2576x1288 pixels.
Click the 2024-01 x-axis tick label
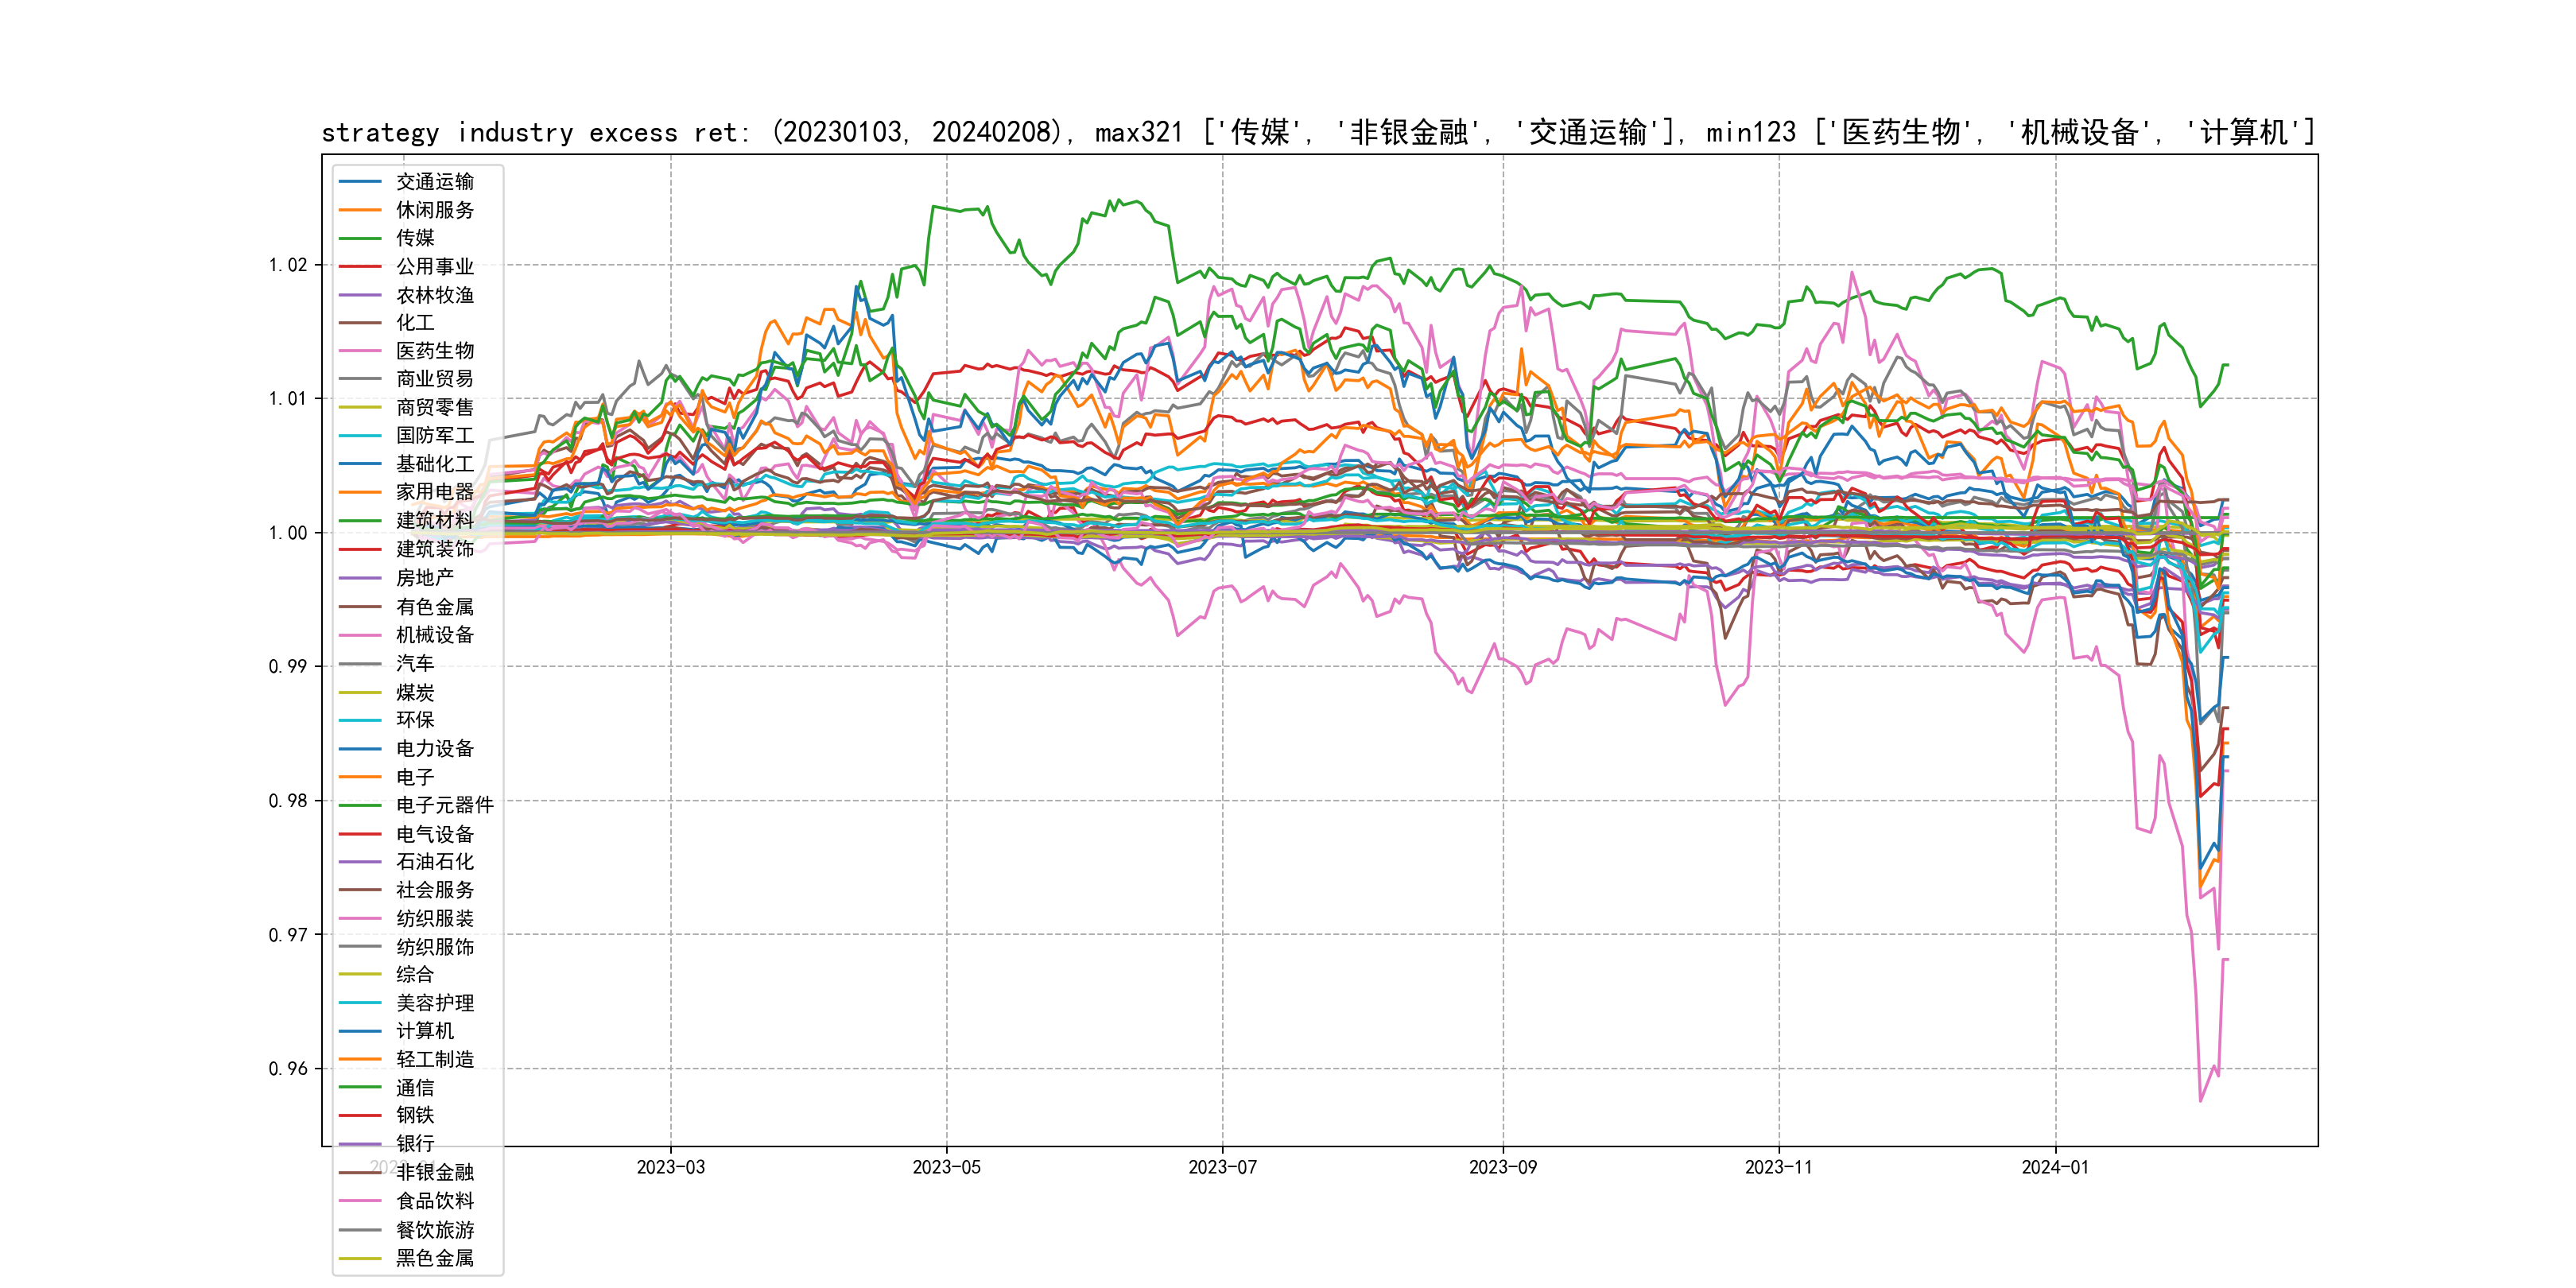[x=2055, y=1167]
